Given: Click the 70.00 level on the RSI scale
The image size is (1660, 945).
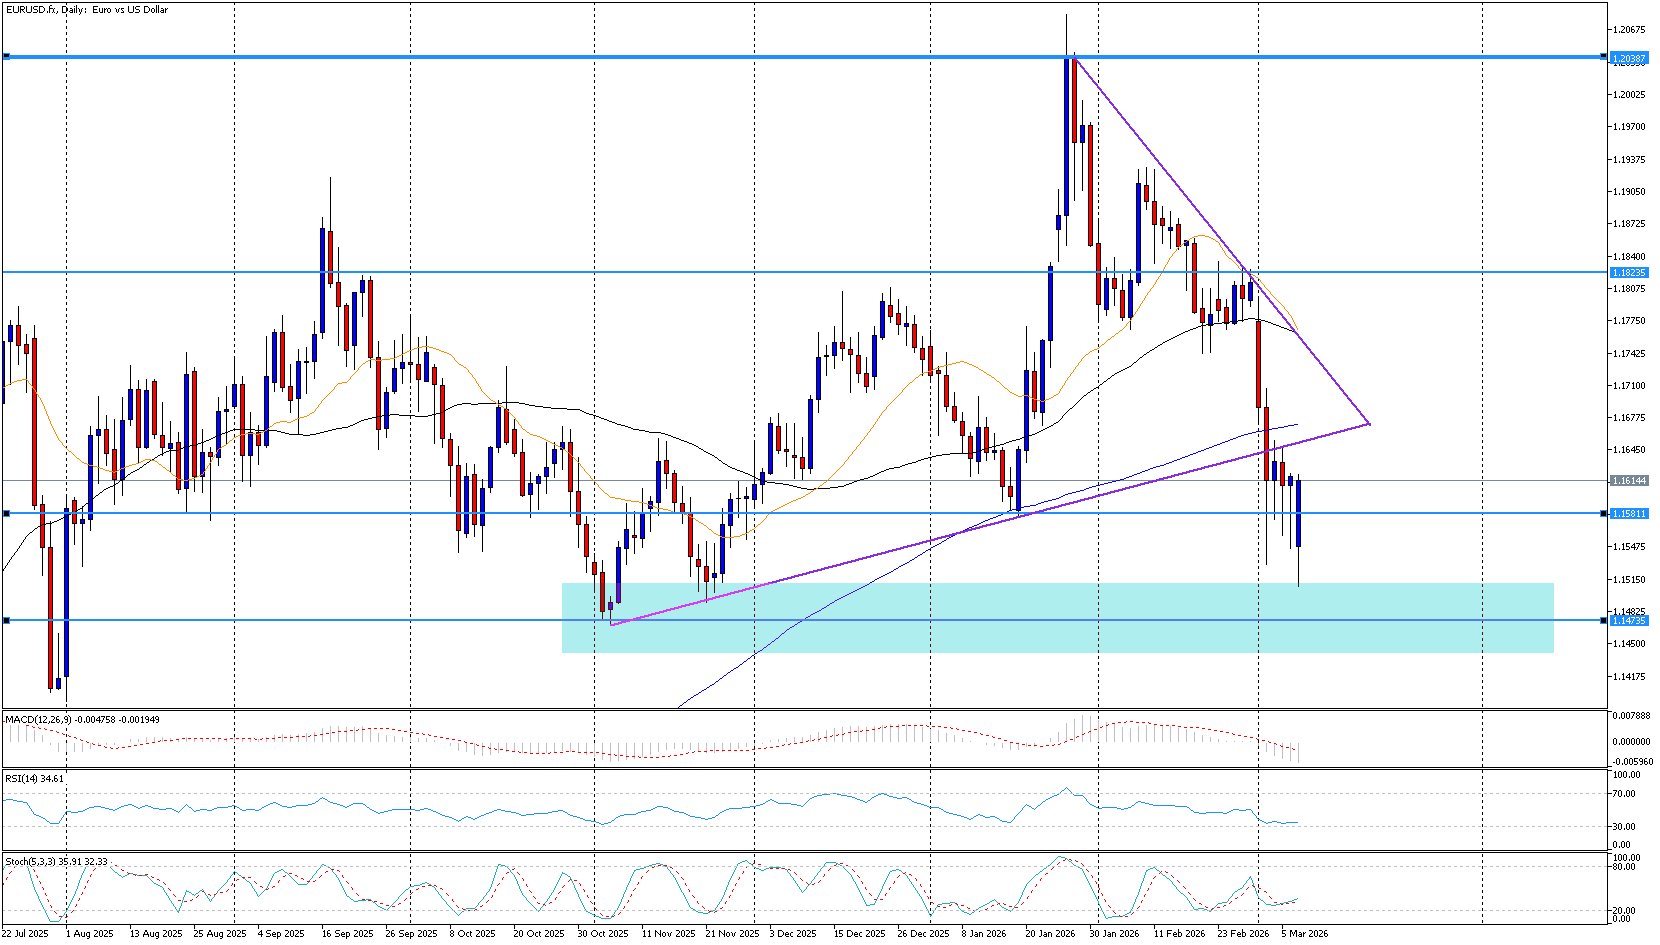Looking at the screenshot, I should point(1625,794).
